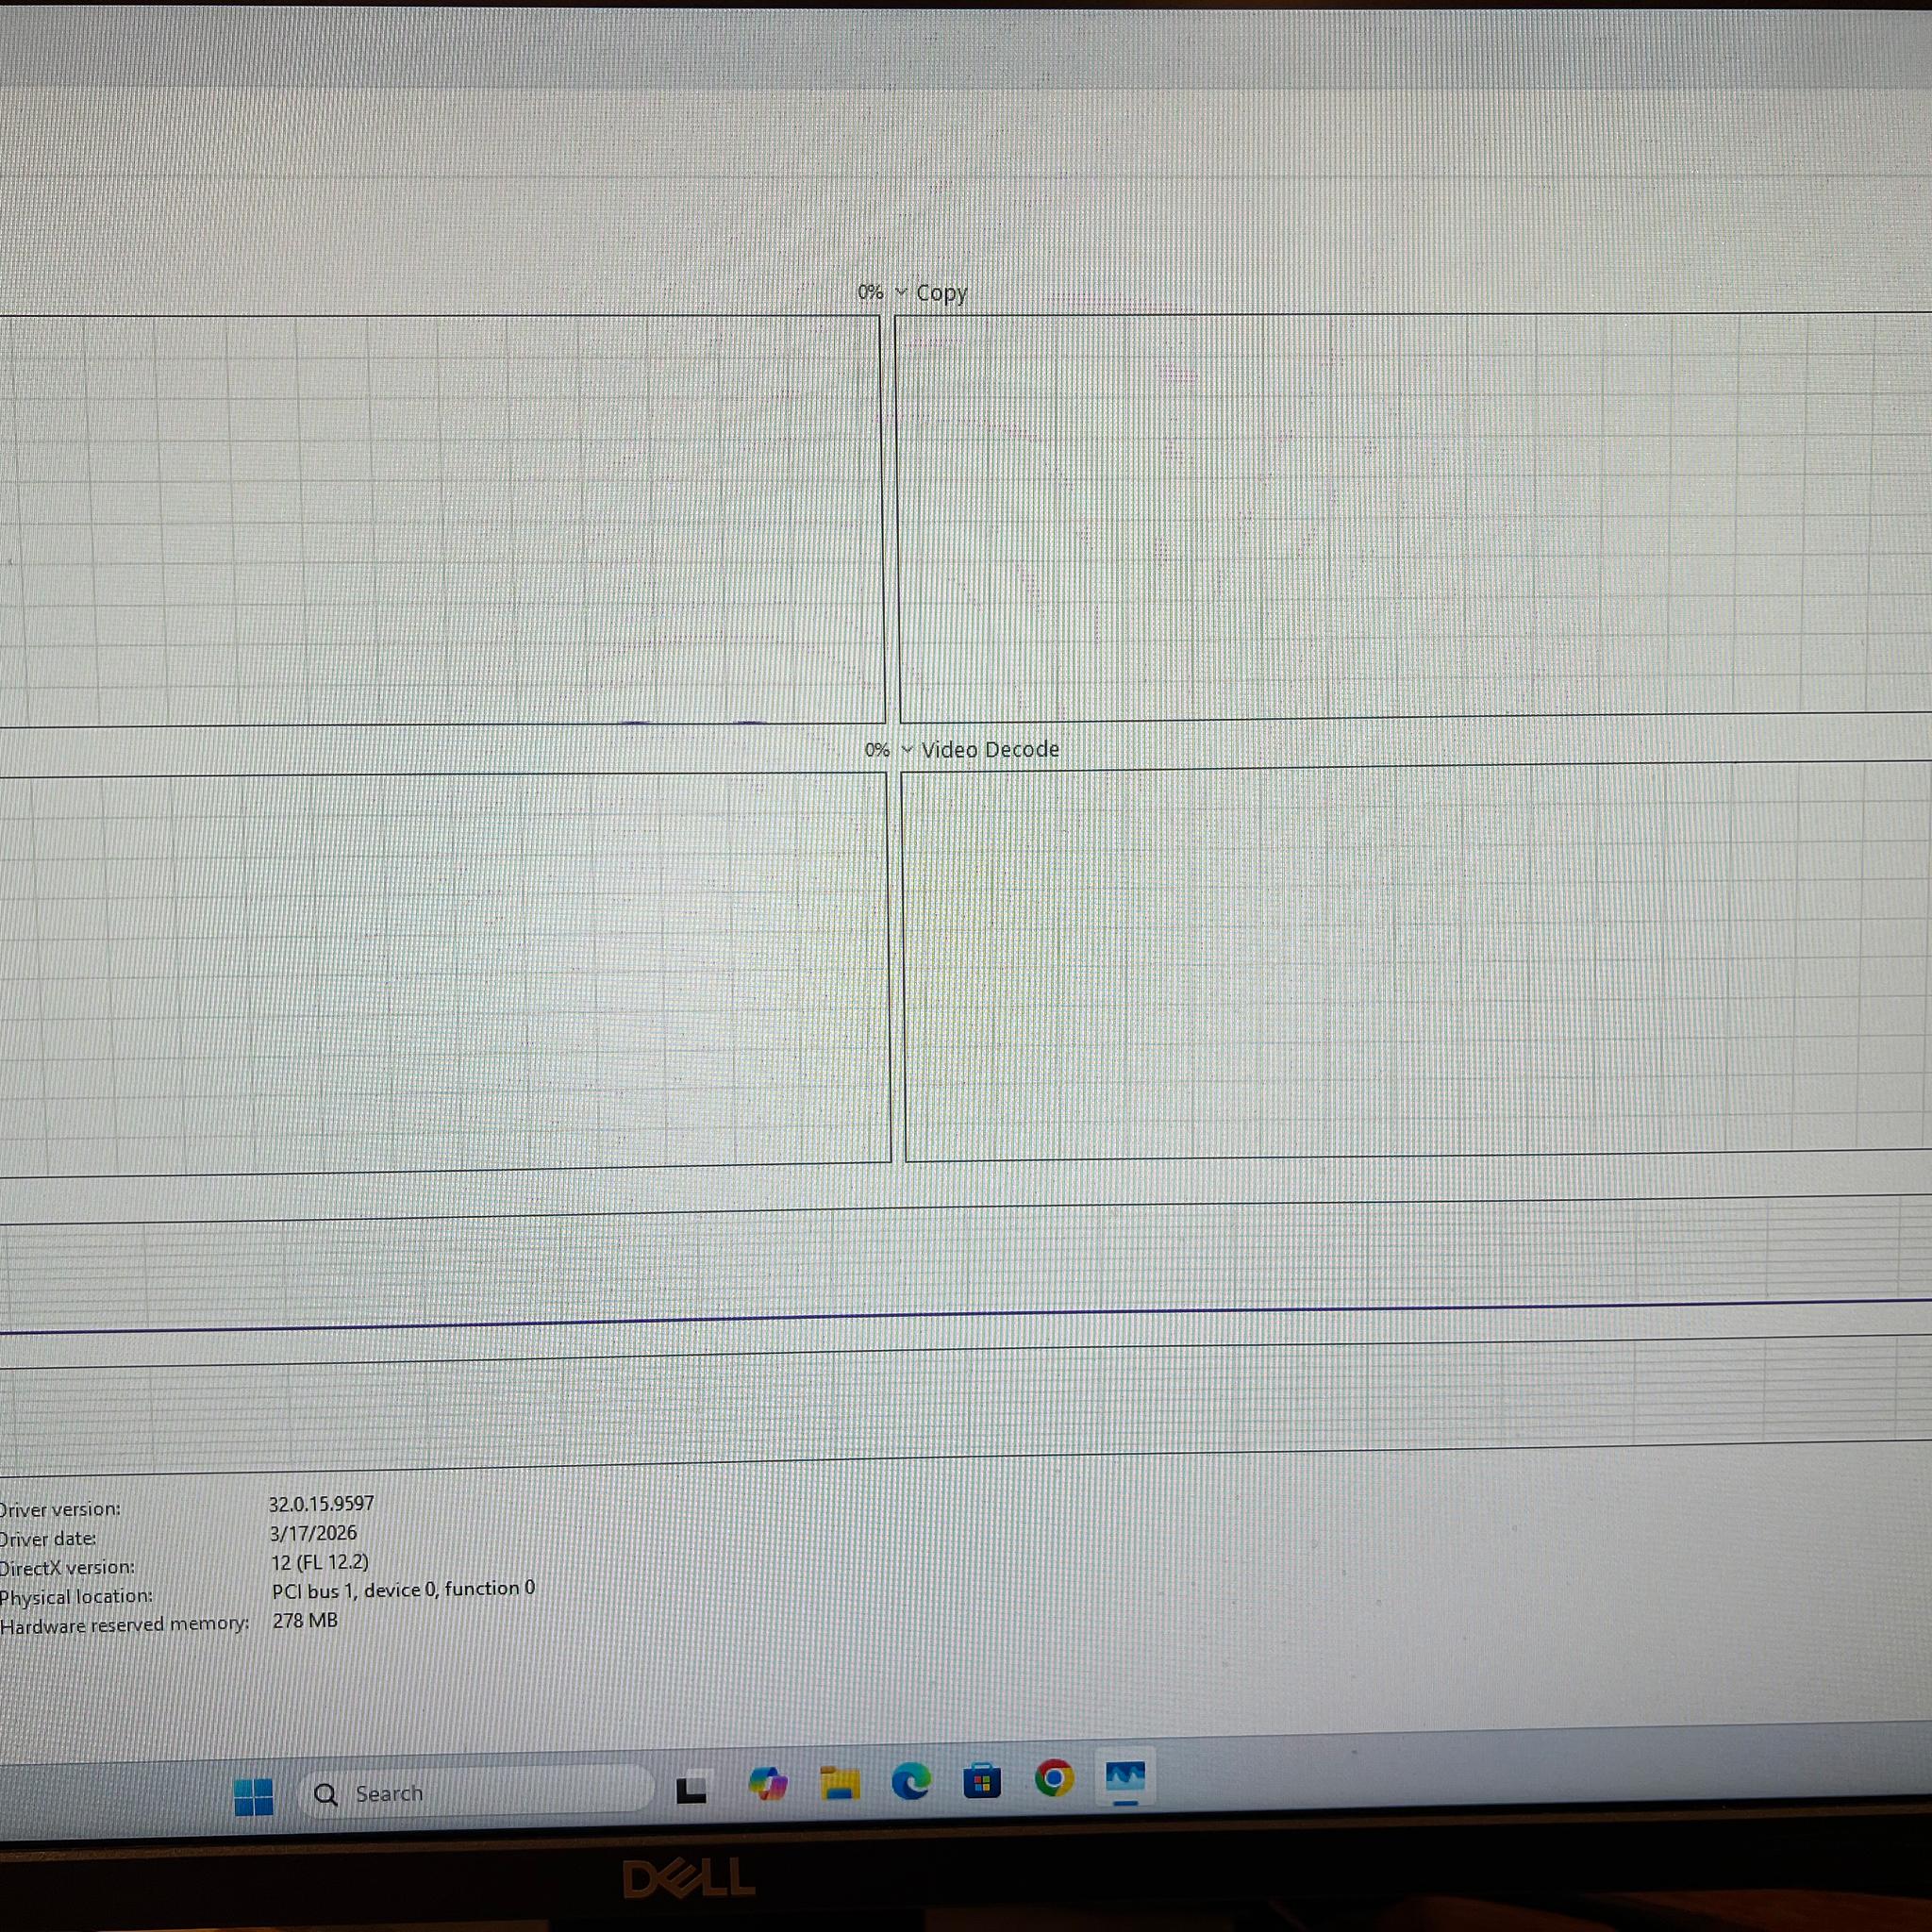The height and width of the screenshot is (1932, 1932).
Task: Click the Physical location label
Action: coord(76,1597)
